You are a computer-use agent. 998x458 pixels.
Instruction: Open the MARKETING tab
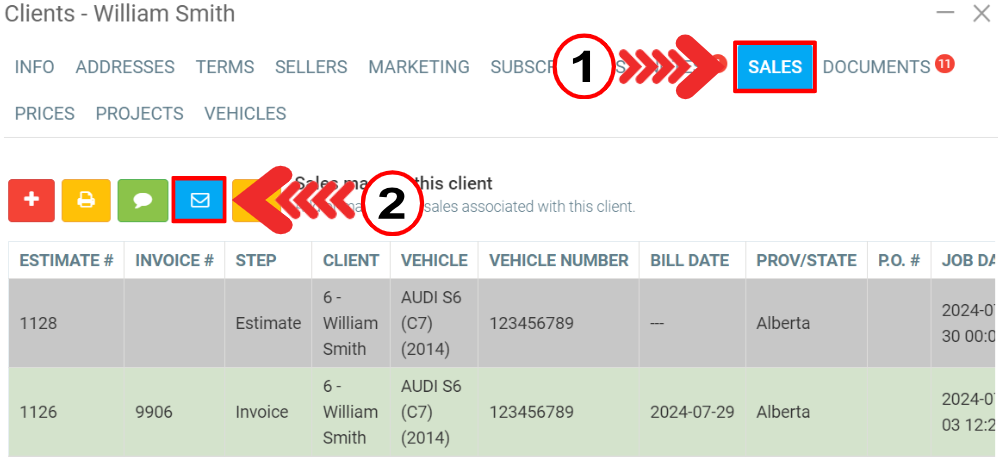tap(419, 67)
